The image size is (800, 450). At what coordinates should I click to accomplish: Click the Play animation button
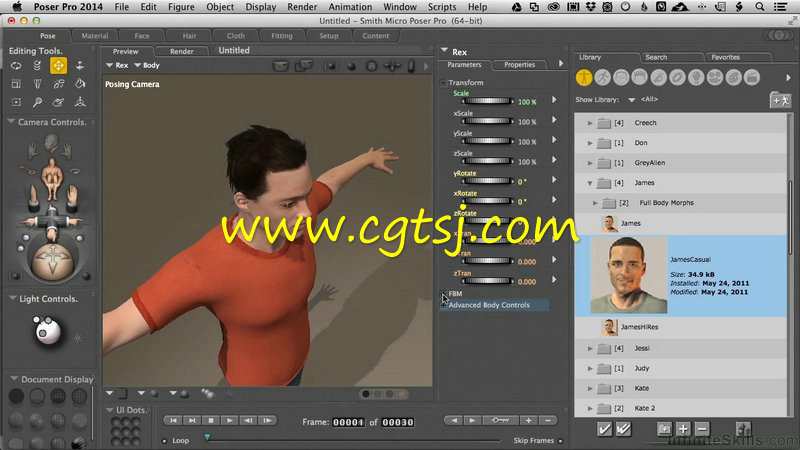tap(230, 421)
